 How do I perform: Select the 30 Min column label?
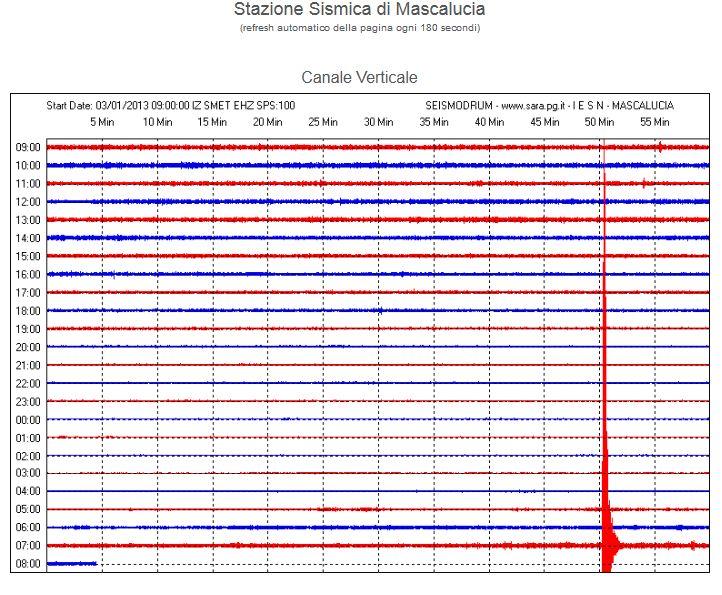(x=378, y=122)
